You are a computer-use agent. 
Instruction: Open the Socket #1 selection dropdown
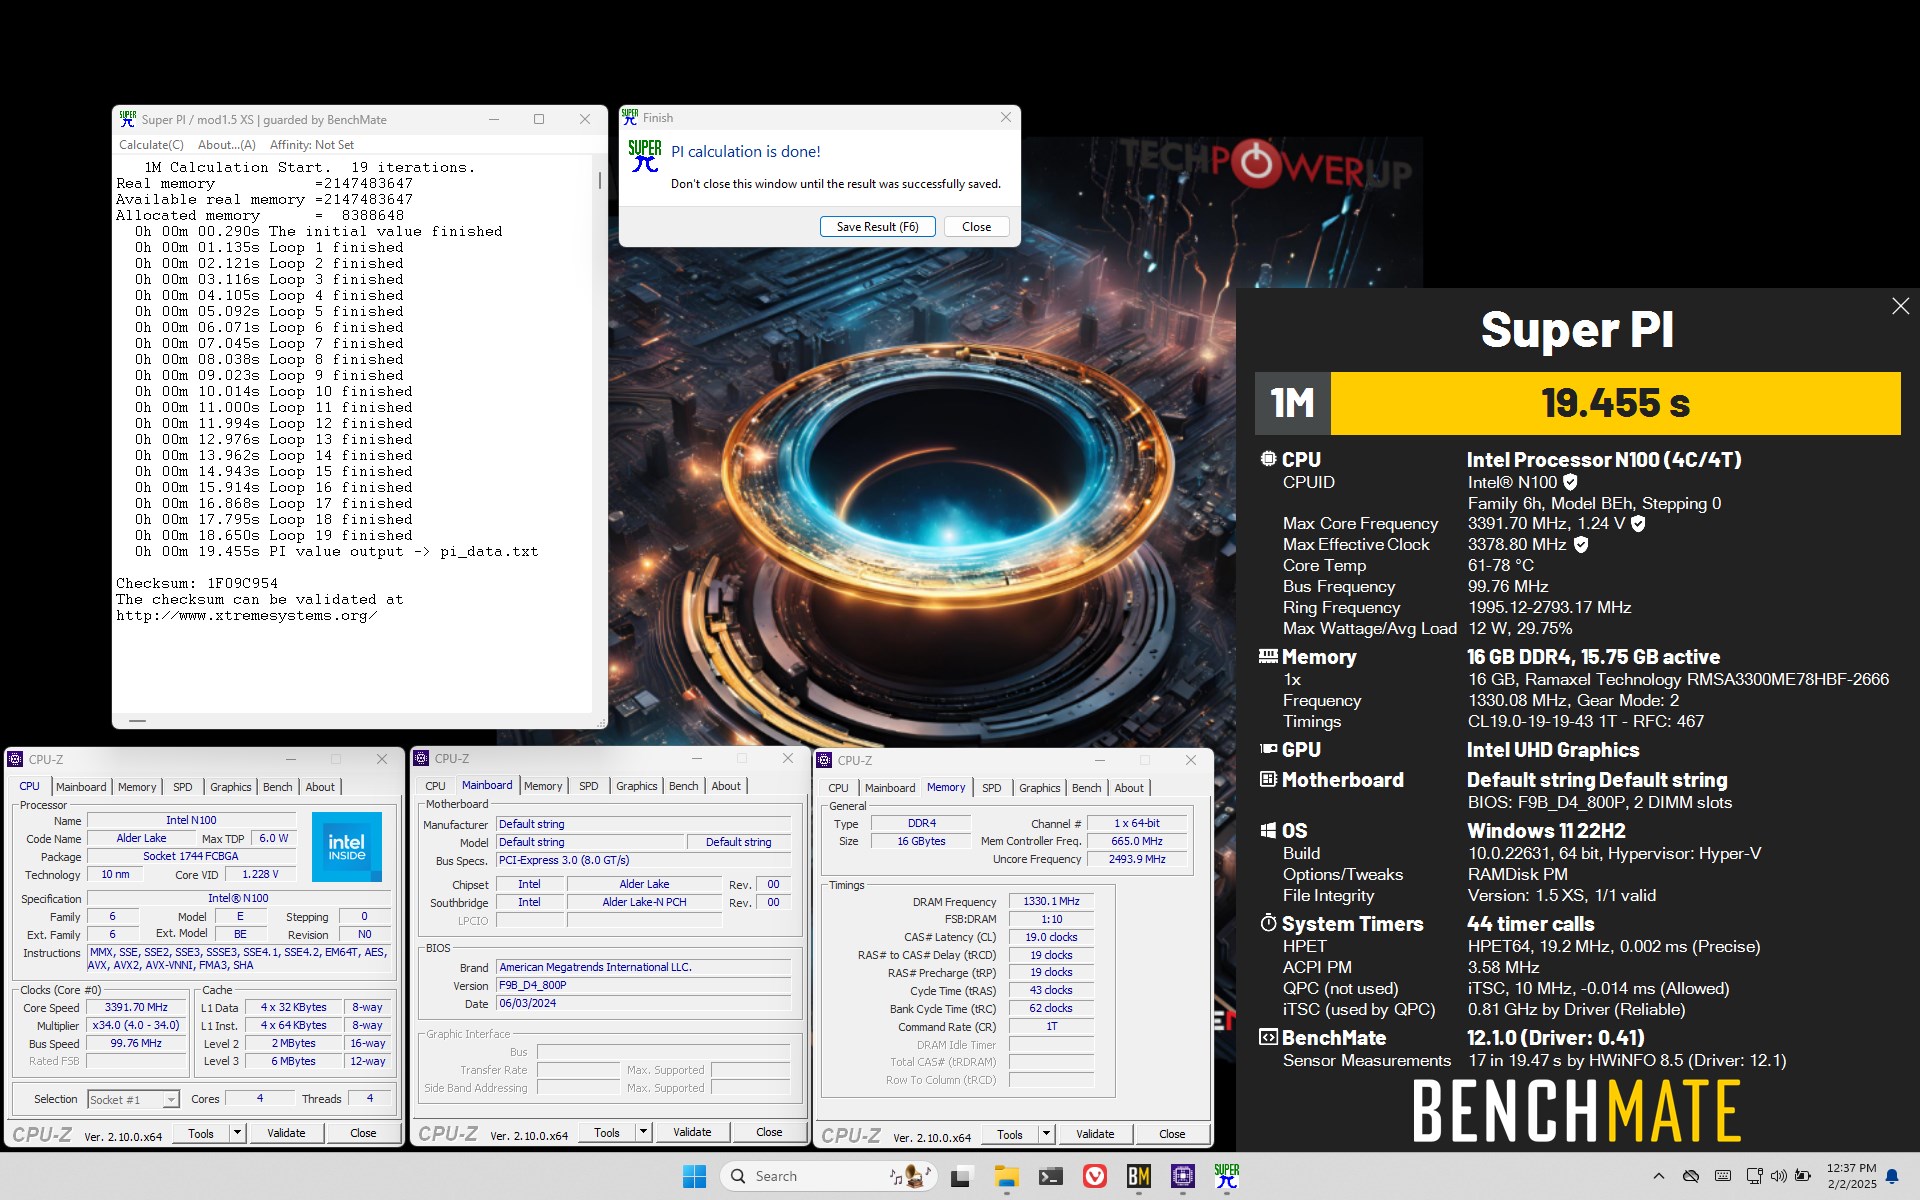[x=171, y=1100]
